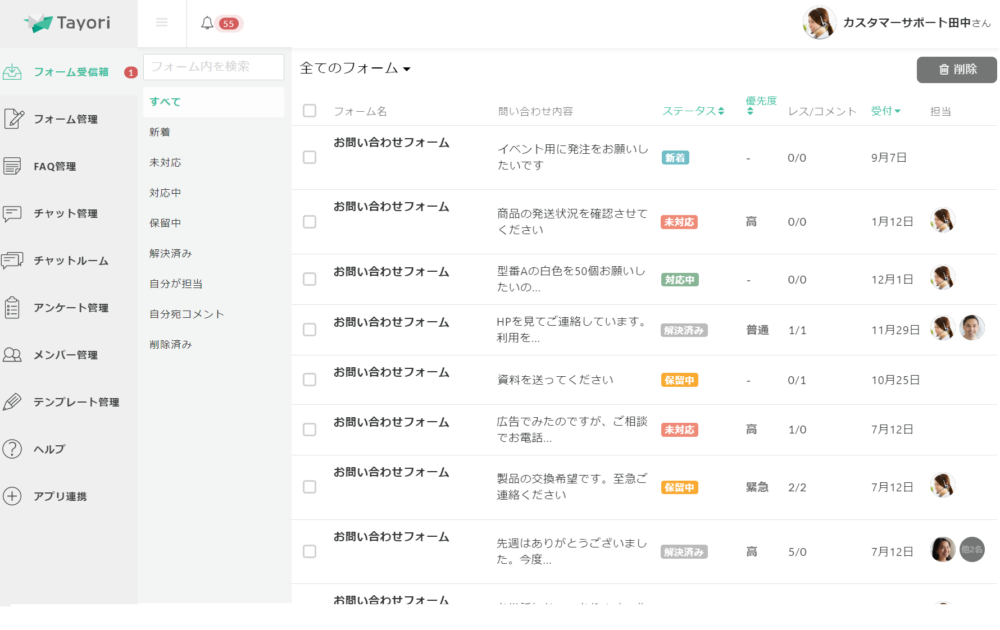Click the 削除 (delete) button
This screenshot has width=1000, height=630.
(x=955, y=69)
